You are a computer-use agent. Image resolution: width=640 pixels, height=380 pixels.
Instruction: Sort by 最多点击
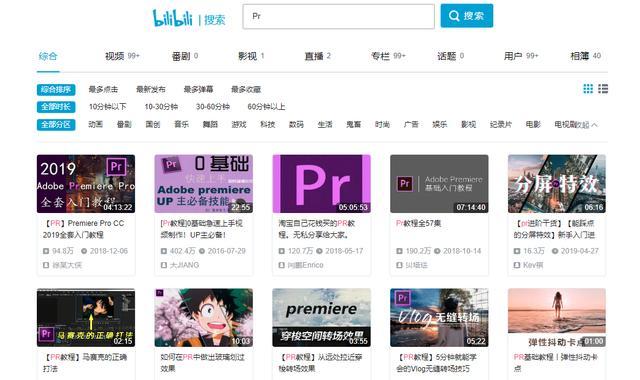(103, 89)
